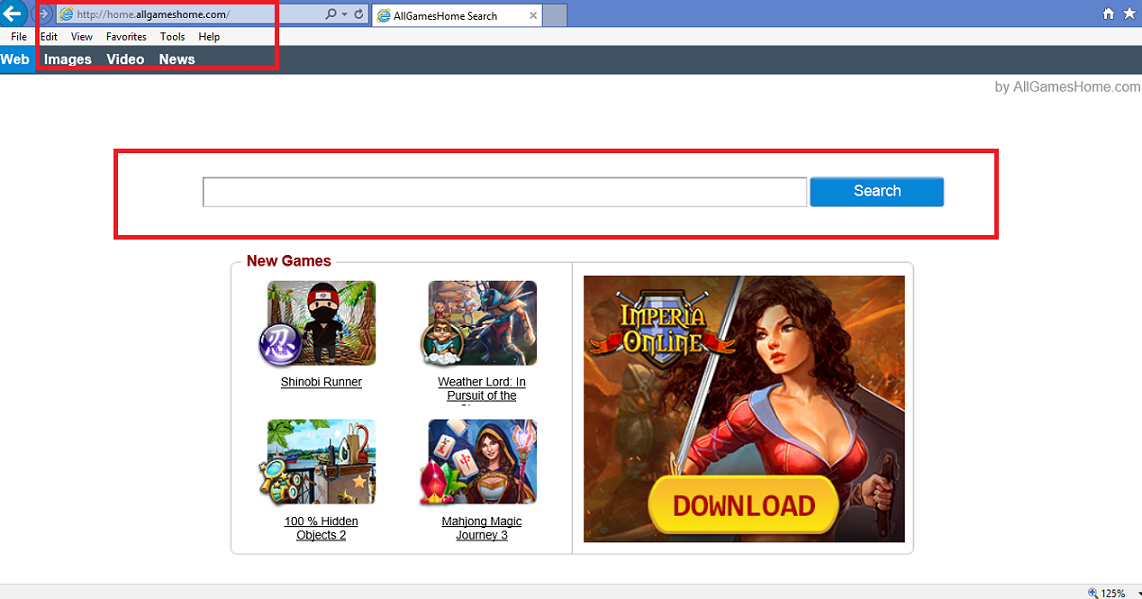This screenshot has height=599, width=1142.
Task: Click the IE favicon on the AllGamesHome tab
Action: 384,15
